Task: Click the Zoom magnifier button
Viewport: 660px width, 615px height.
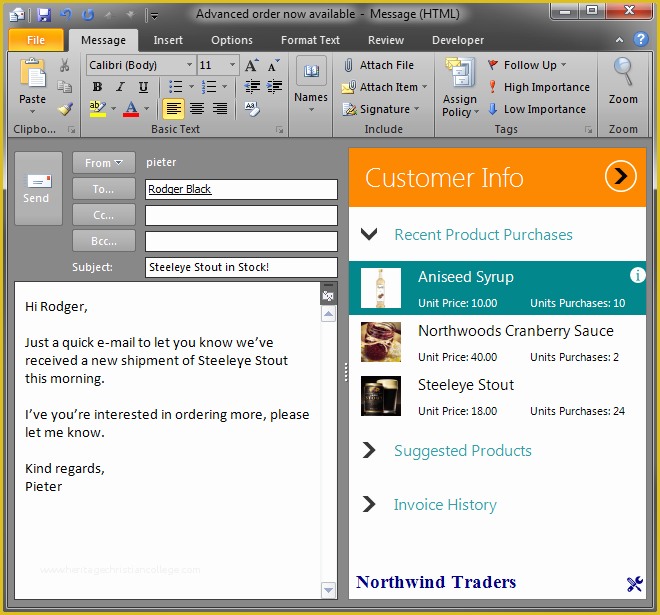Action: (x=623, y=81)
